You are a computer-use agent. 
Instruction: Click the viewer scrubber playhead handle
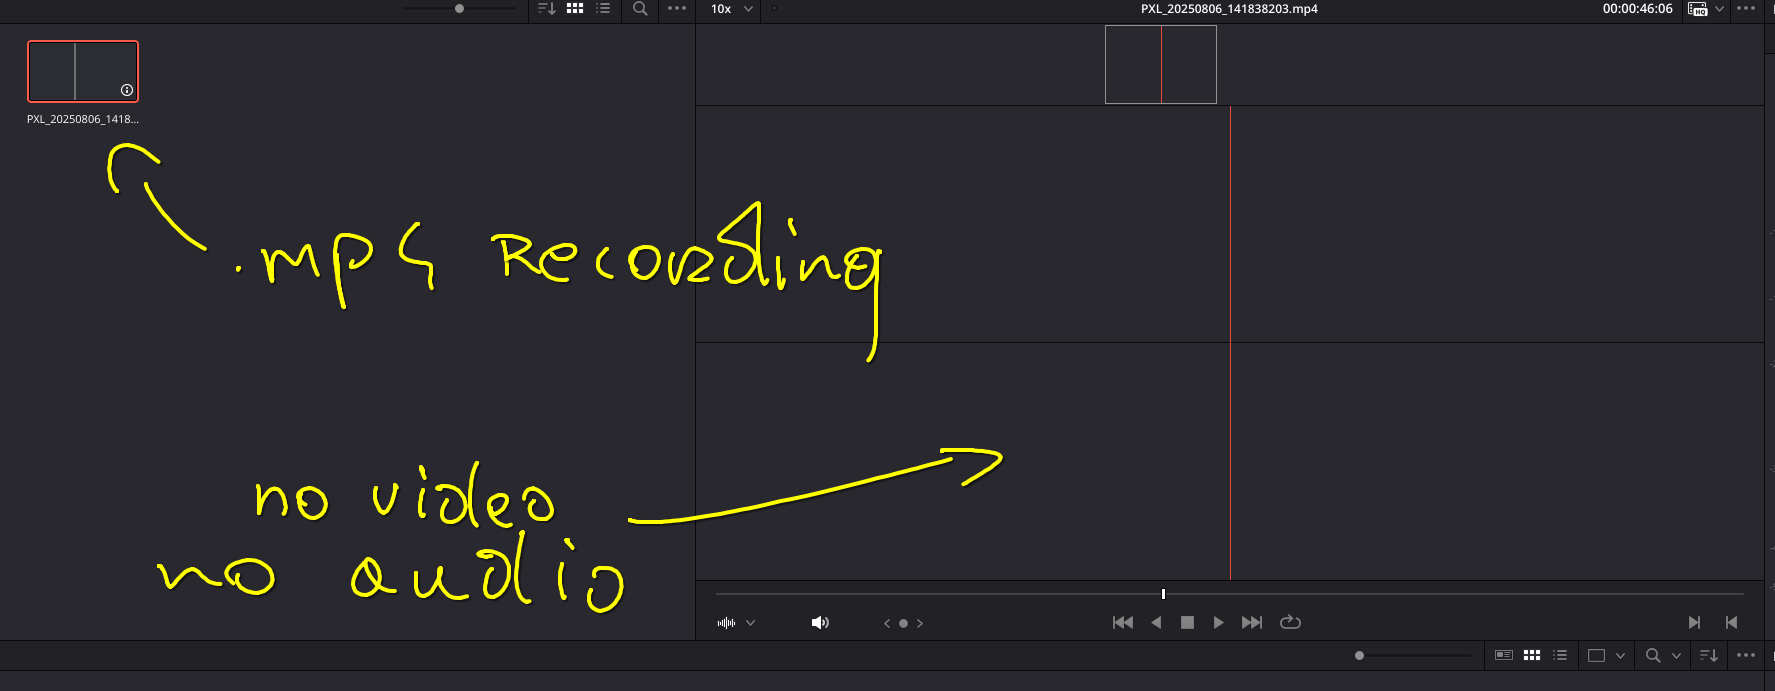[x=1163, y=594]
